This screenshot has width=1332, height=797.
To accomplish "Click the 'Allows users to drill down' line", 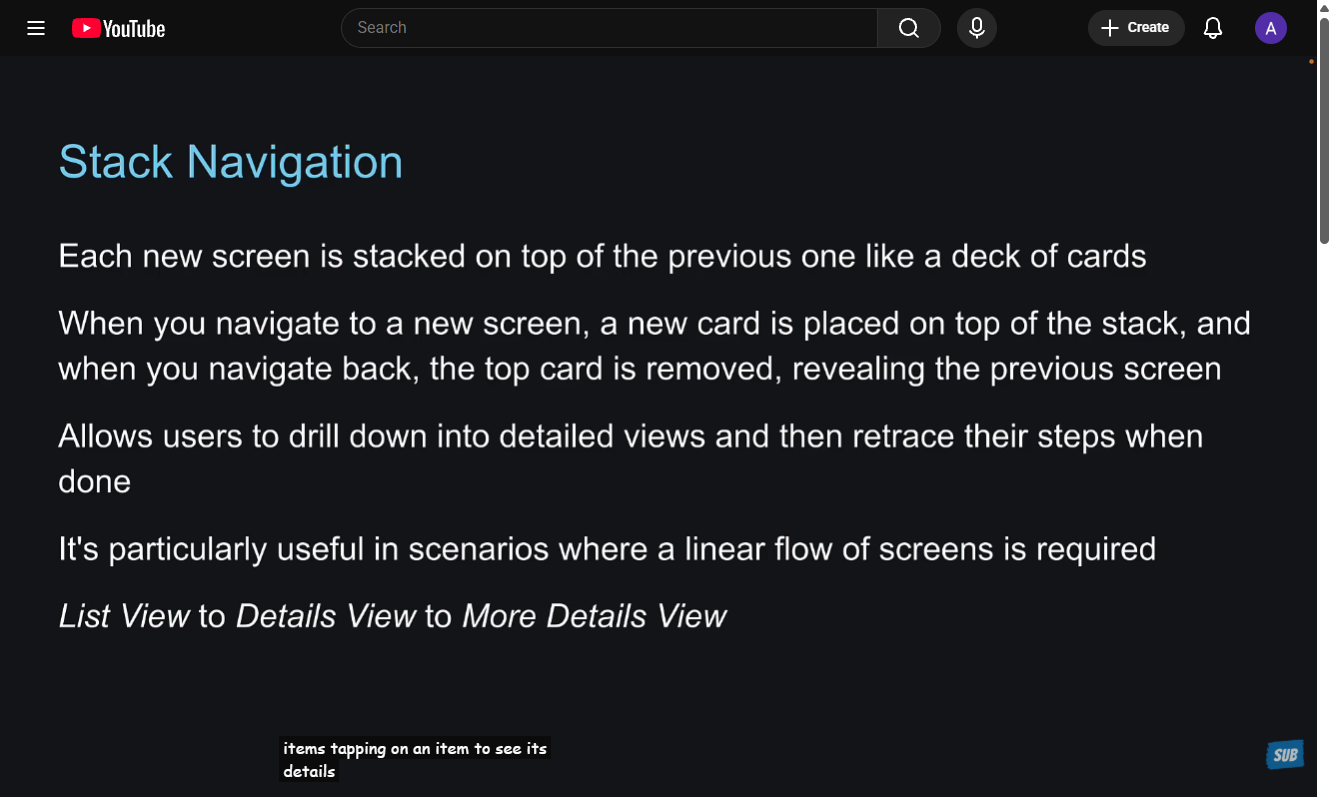I will tap(630, 437).
